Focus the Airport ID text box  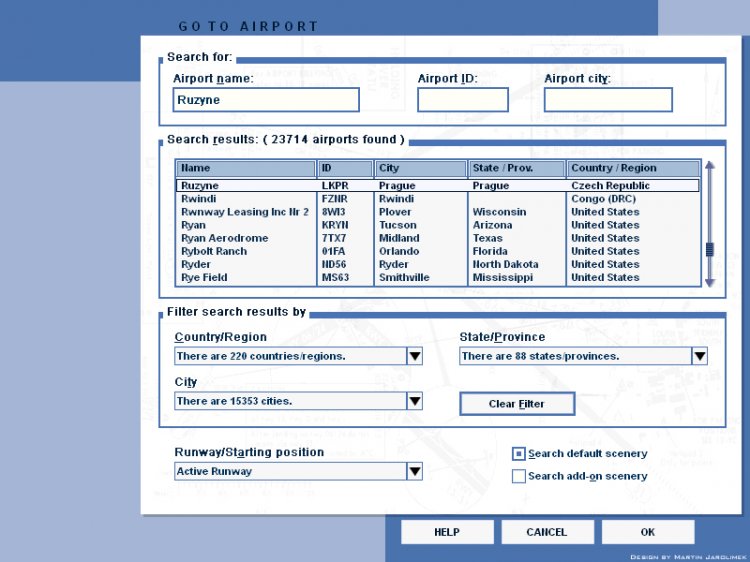[x=462, y=100]
